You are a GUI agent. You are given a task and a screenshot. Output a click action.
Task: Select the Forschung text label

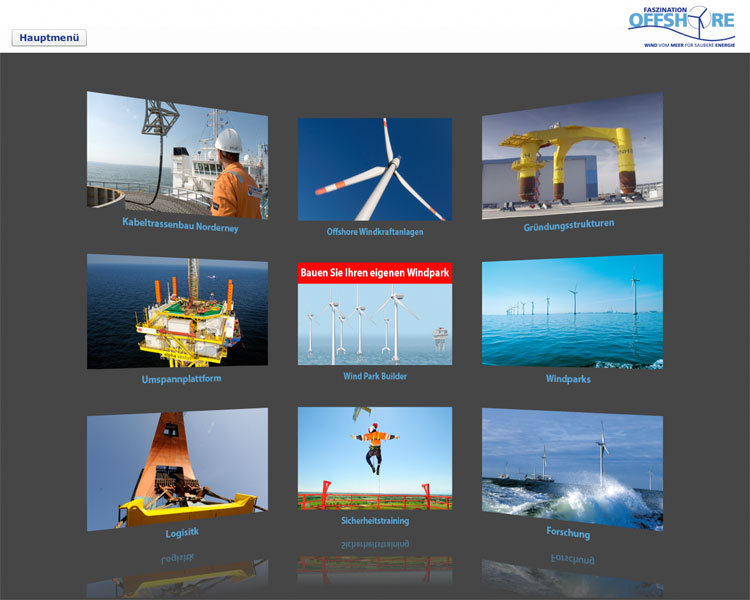(x=568, y=533)
